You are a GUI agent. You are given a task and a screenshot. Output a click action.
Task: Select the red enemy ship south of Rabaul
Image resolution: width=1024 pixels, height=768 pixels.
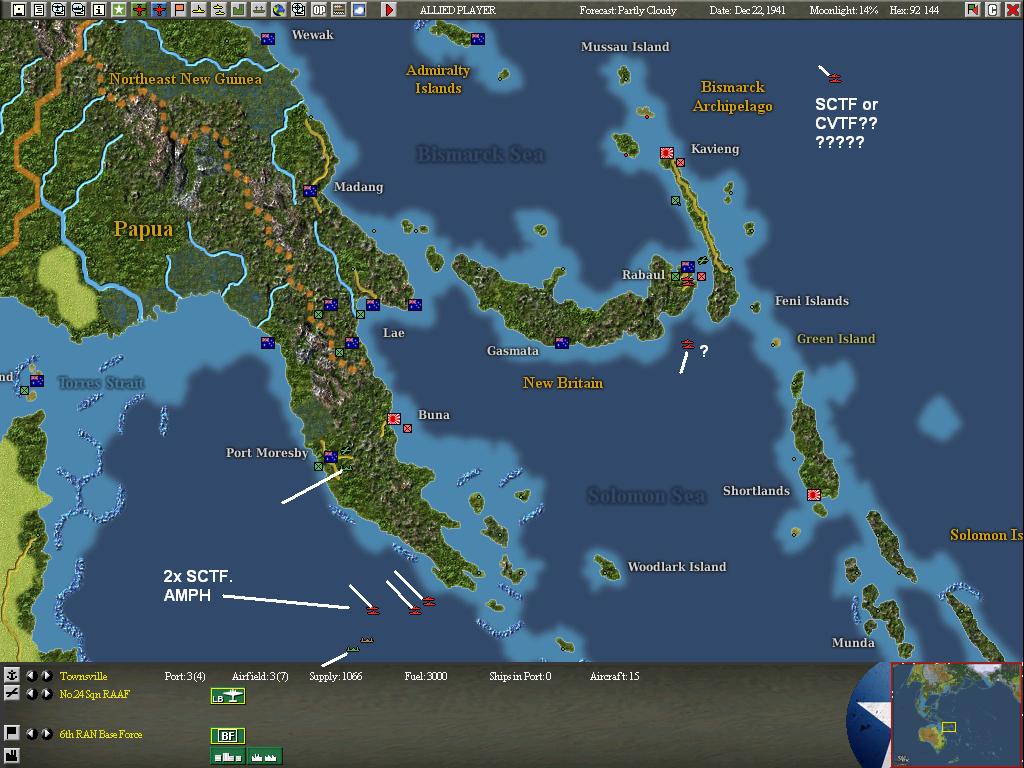688,344
